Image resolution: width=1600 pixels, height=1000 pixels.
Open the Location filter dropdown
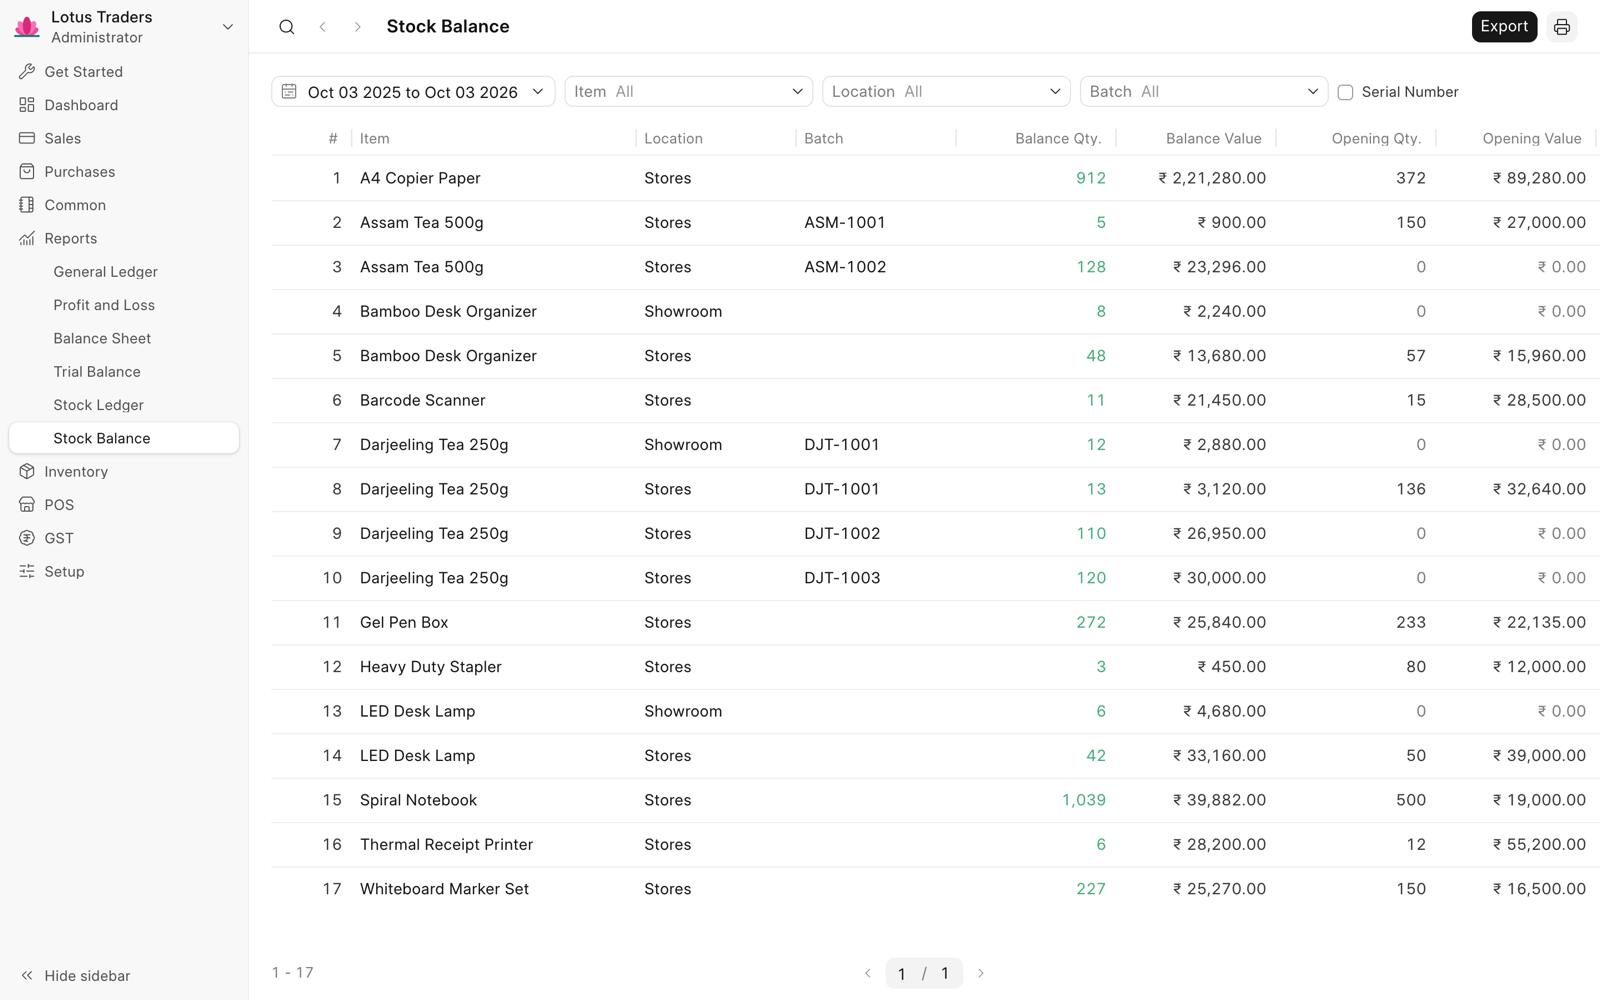[x=946, y=92]
